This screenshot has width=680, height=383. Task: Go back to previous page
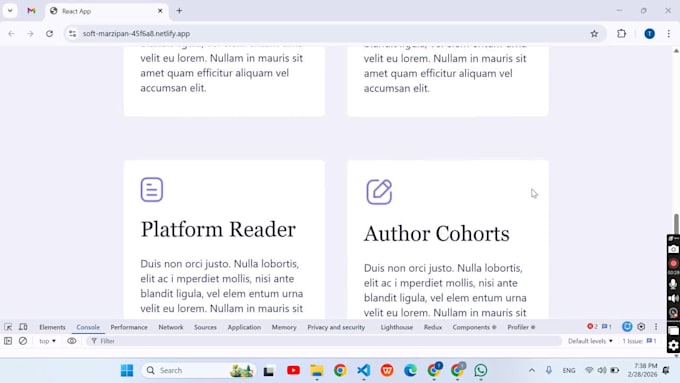click(x=11, y=33)
